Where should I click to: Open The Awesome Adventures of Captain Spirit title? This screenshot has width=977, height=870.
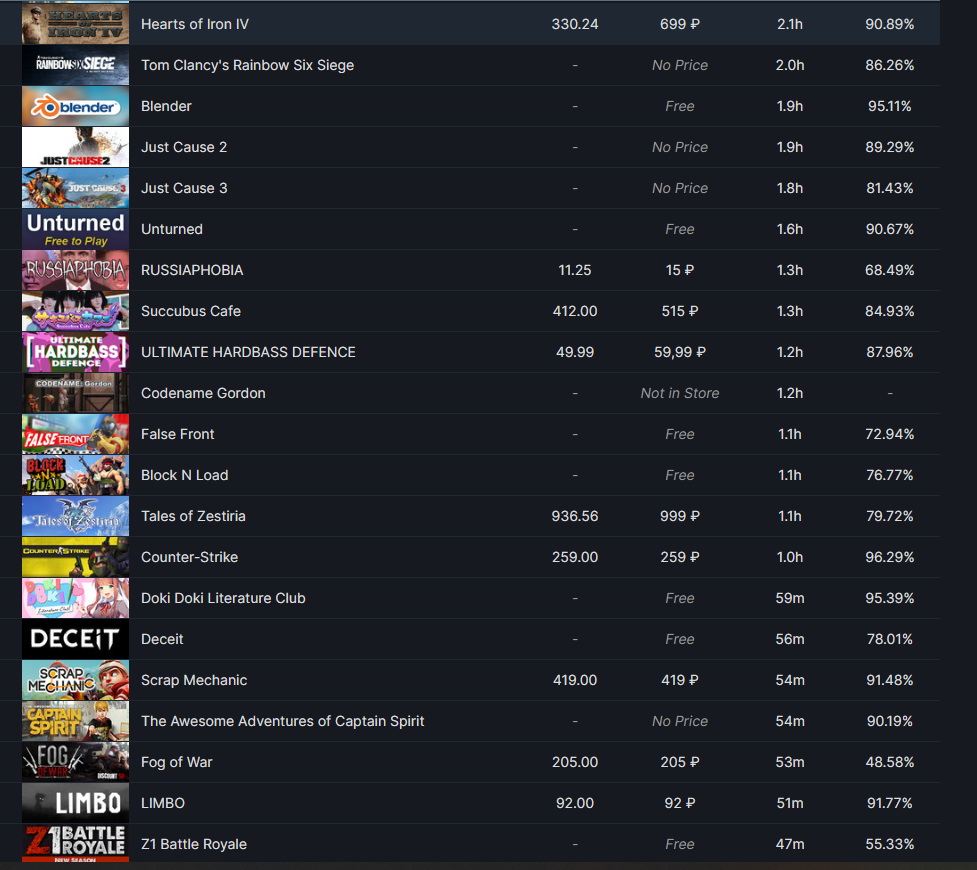282,722
